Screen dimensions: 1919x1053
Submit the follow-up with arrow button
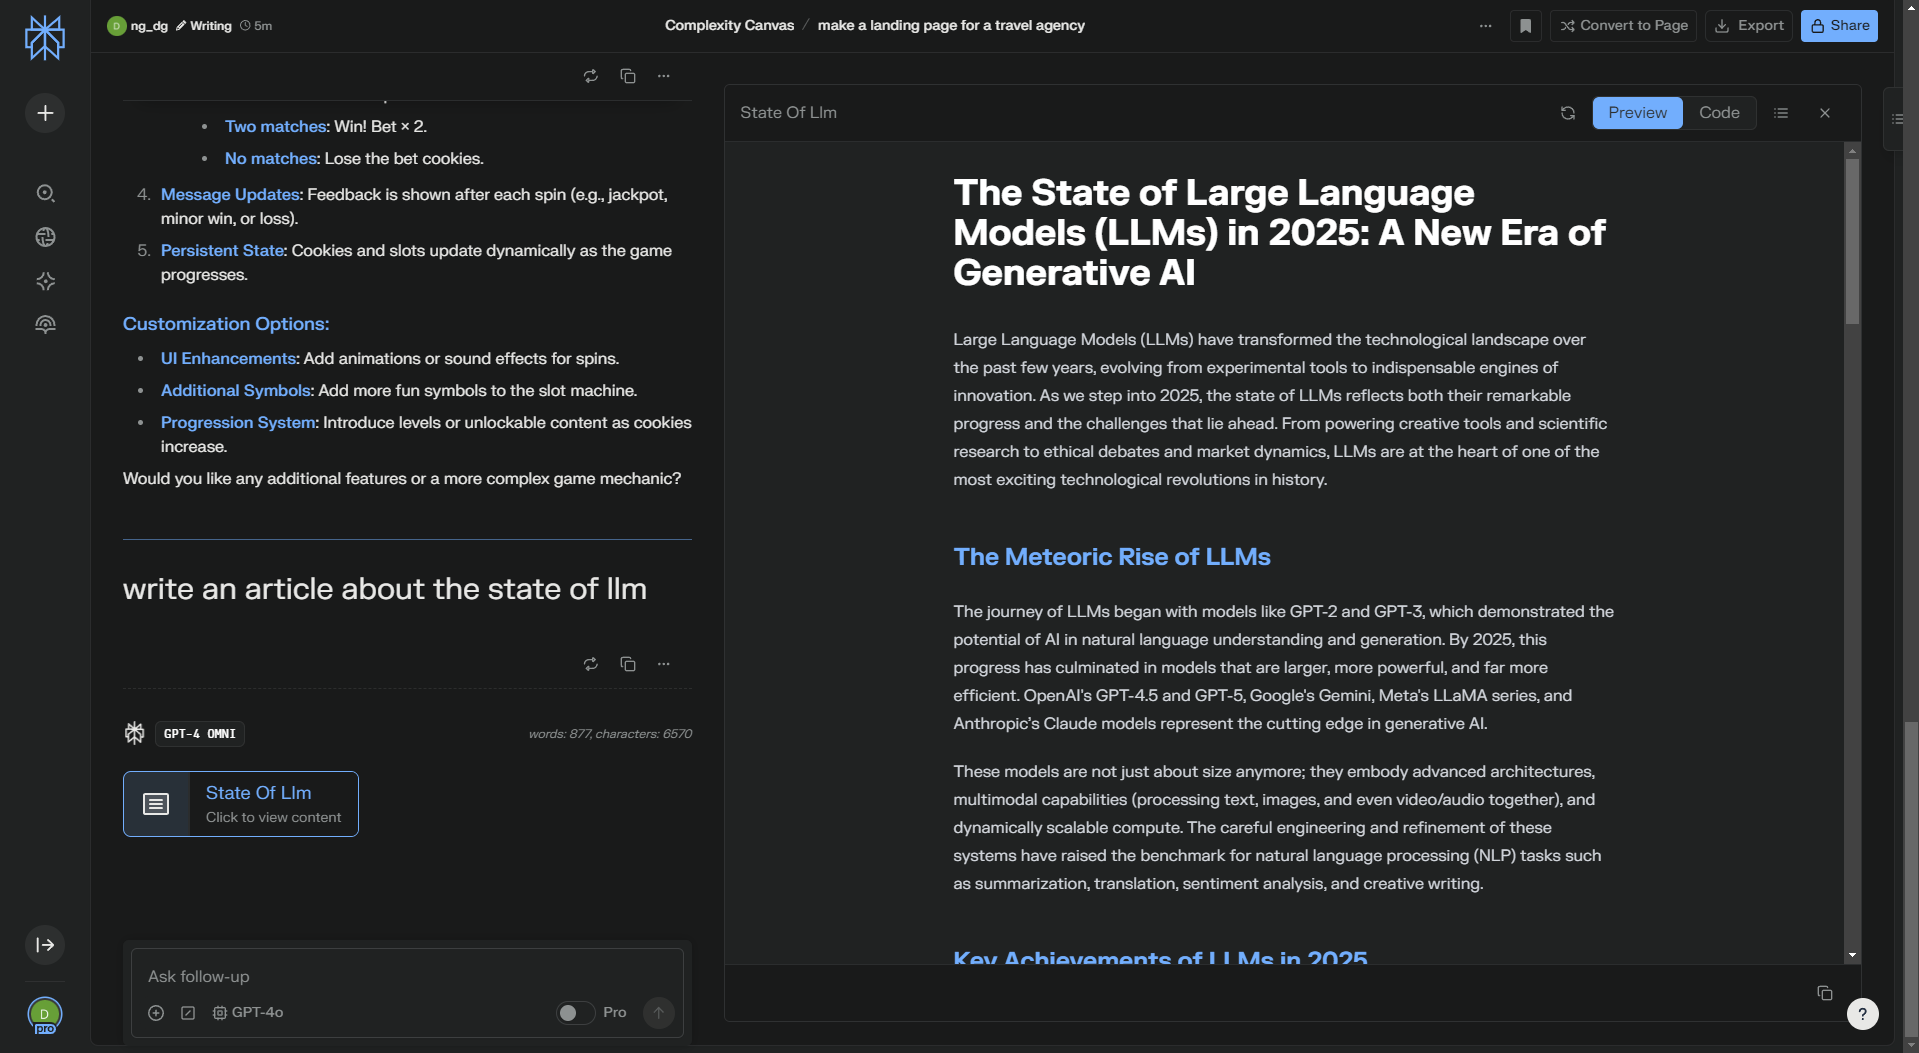[658, 1013]
